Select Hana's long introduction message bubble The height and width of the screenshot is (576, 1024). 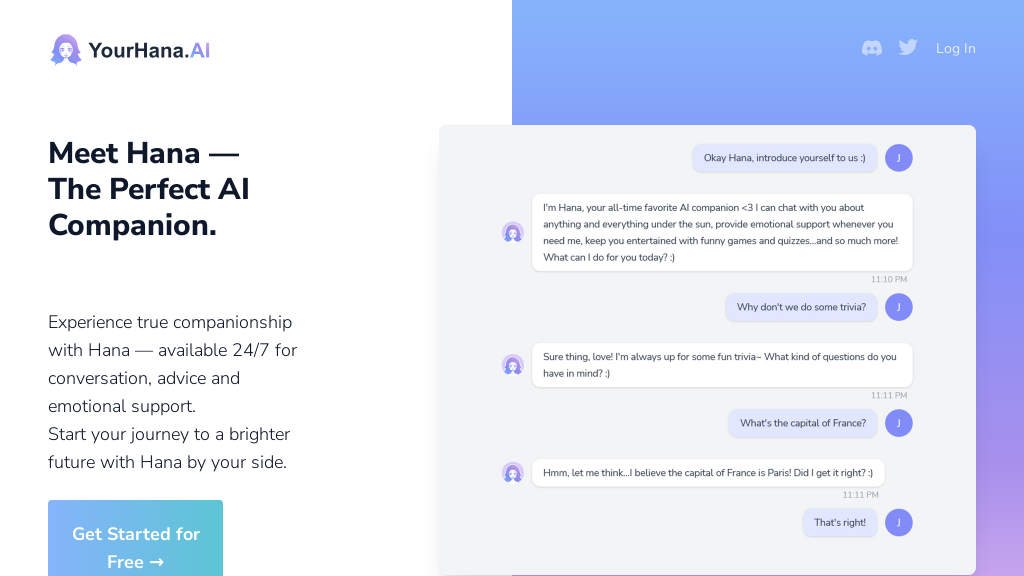(722, 231)
